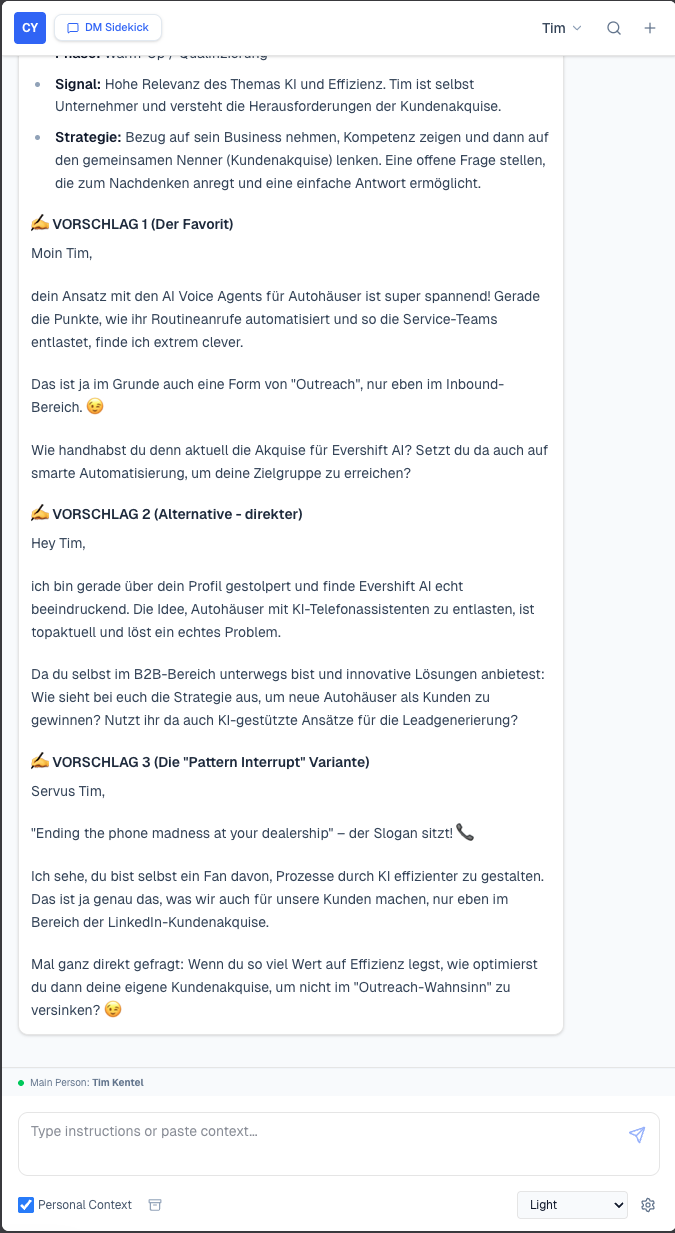The image size is (675, 1233).
Task: Open the search with the magnifier icon
Action: (x=614, y=28)
